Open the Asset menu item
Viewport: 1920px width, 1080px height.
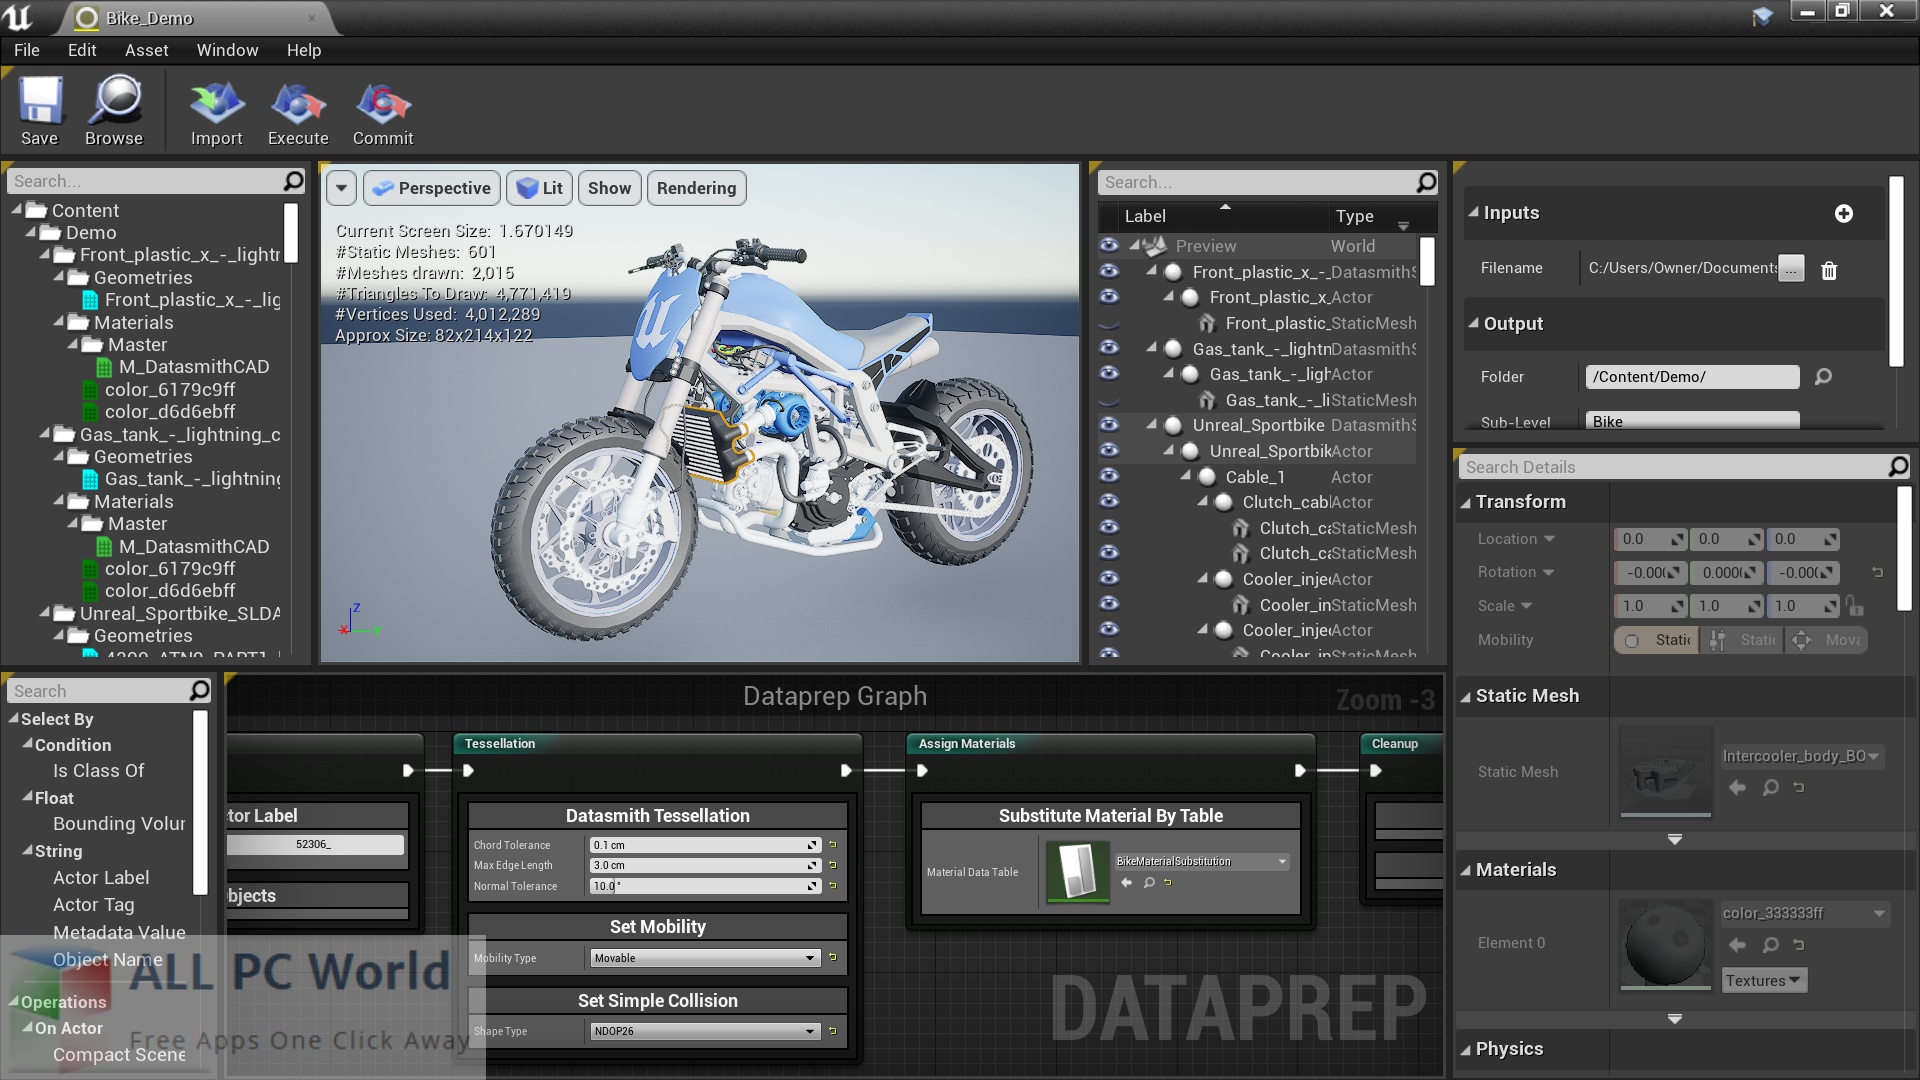point(145,49)
